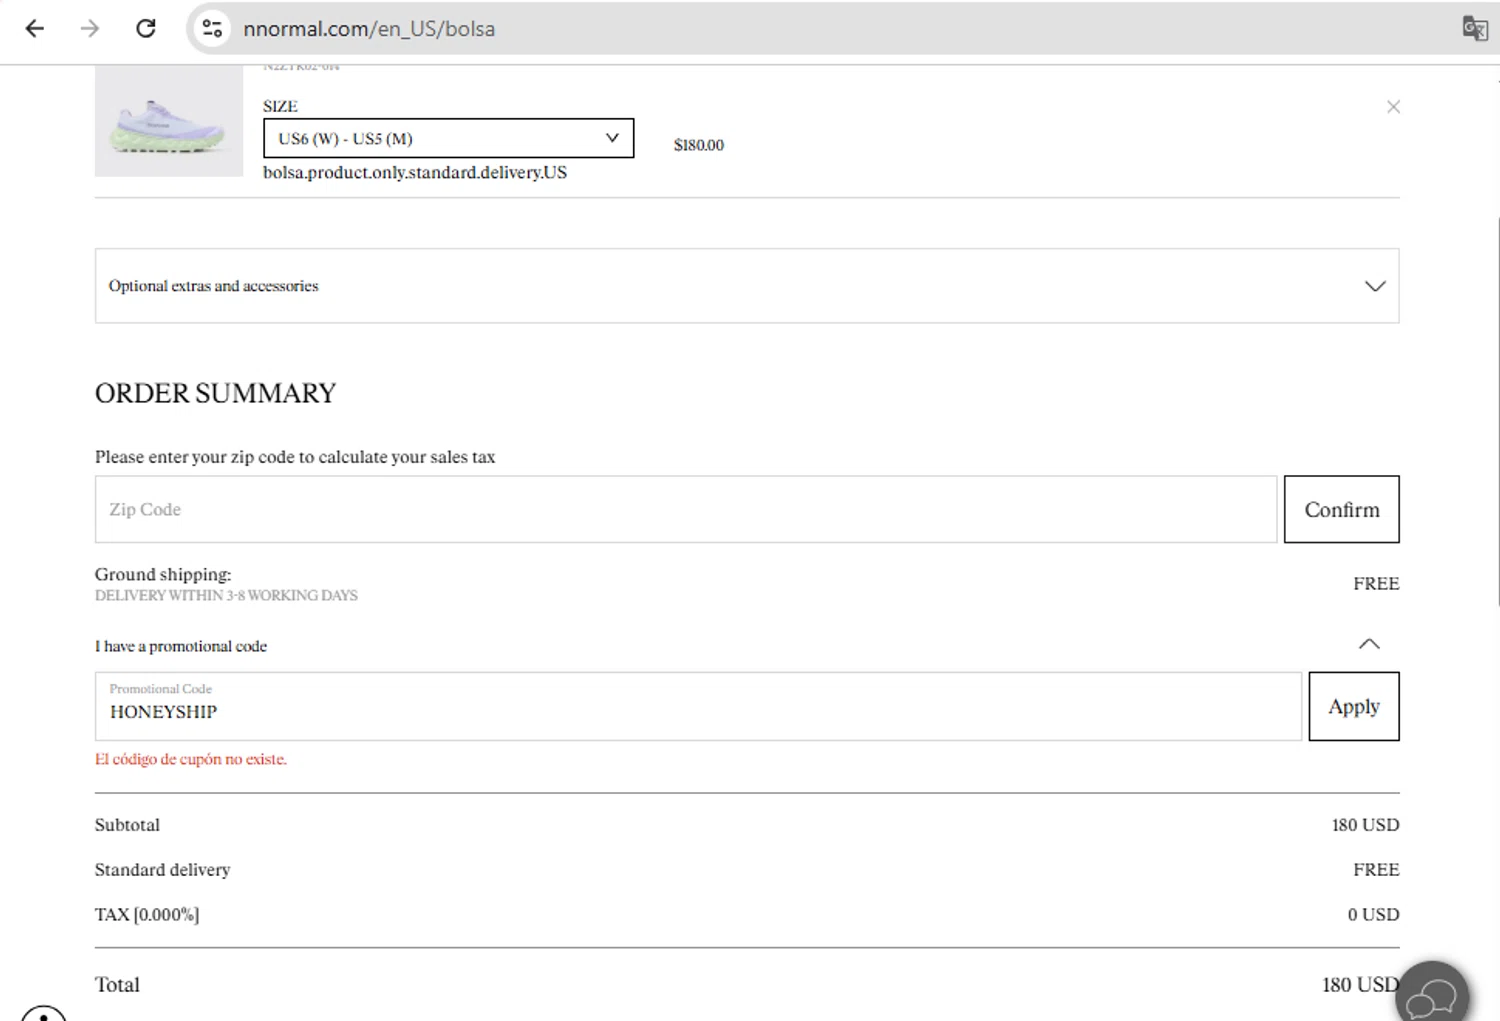Click the coupon error message

(191, 759)
